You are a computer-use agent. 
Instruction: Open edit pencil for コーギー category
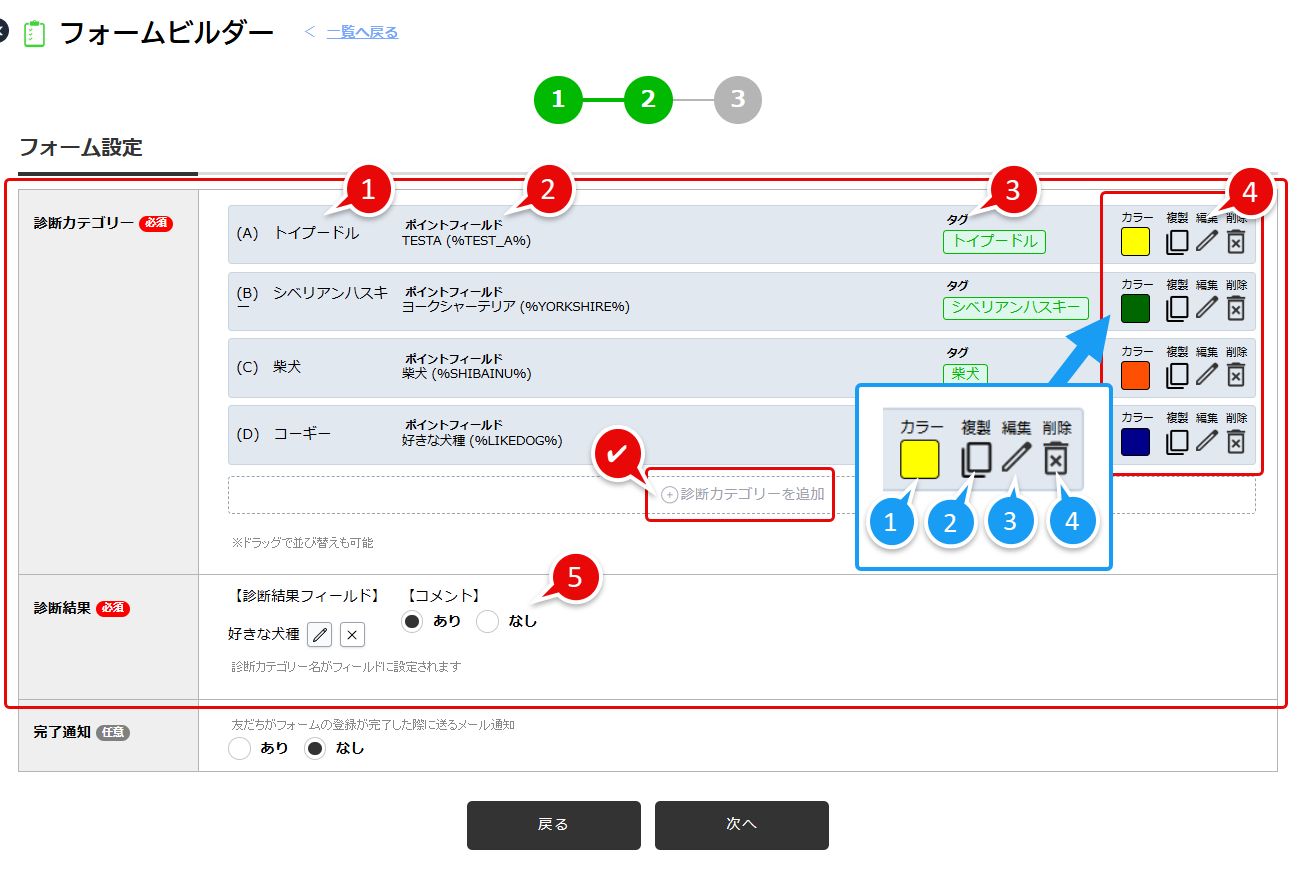tap(1206, 440)
